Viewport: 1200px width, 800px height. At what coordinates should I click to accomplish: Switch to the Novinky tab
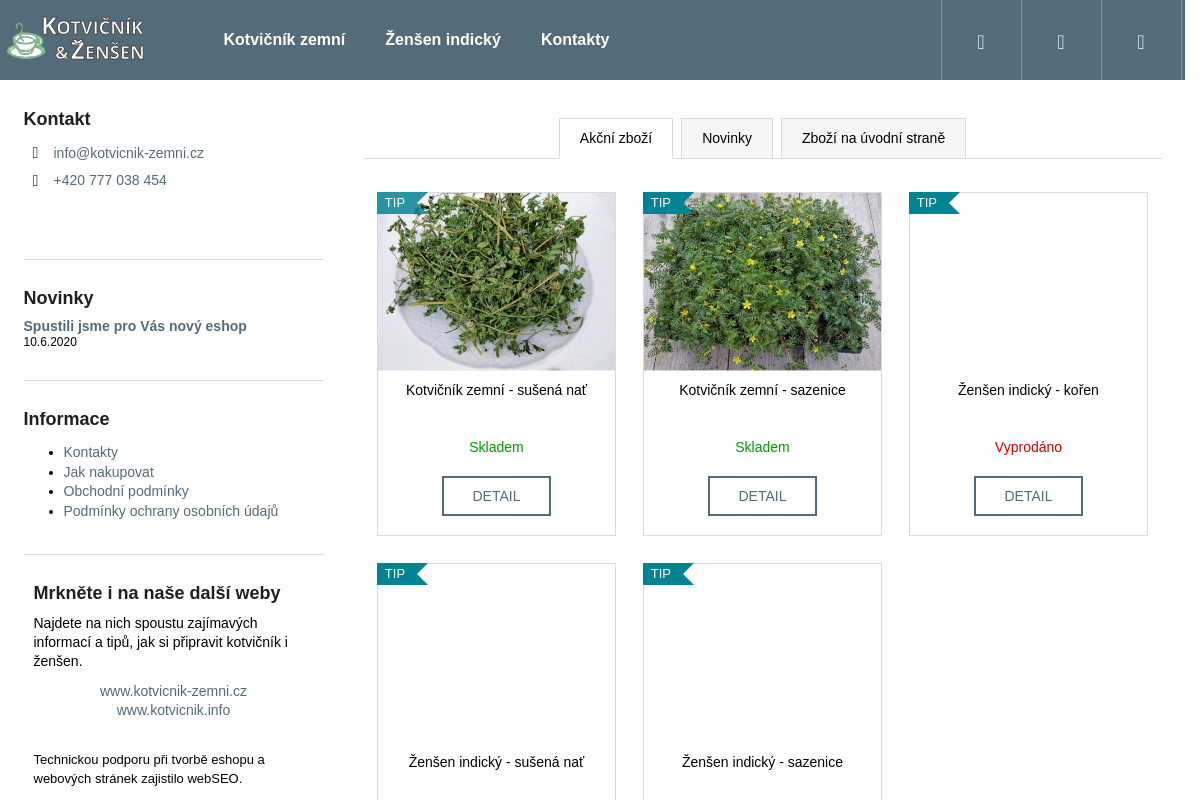click(x=727, y=138)
